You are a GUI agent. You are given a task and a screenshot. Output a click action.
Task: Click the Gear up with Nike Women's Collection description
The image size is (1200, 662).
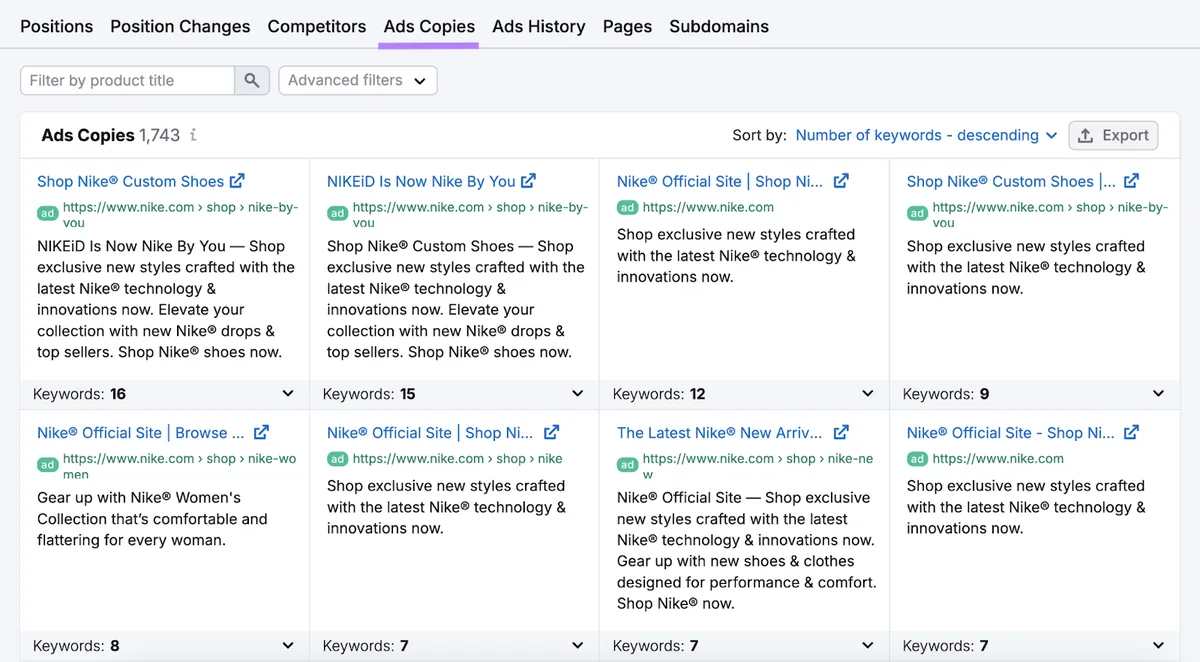tap(152, 519)
